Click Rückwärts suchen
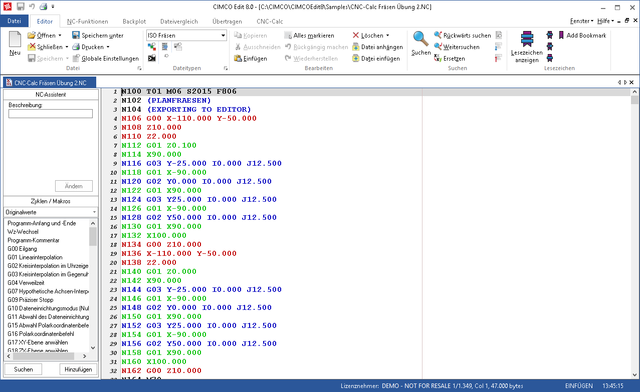The height and width of the screenshot is (392, 640). click(x=462, y=36)
